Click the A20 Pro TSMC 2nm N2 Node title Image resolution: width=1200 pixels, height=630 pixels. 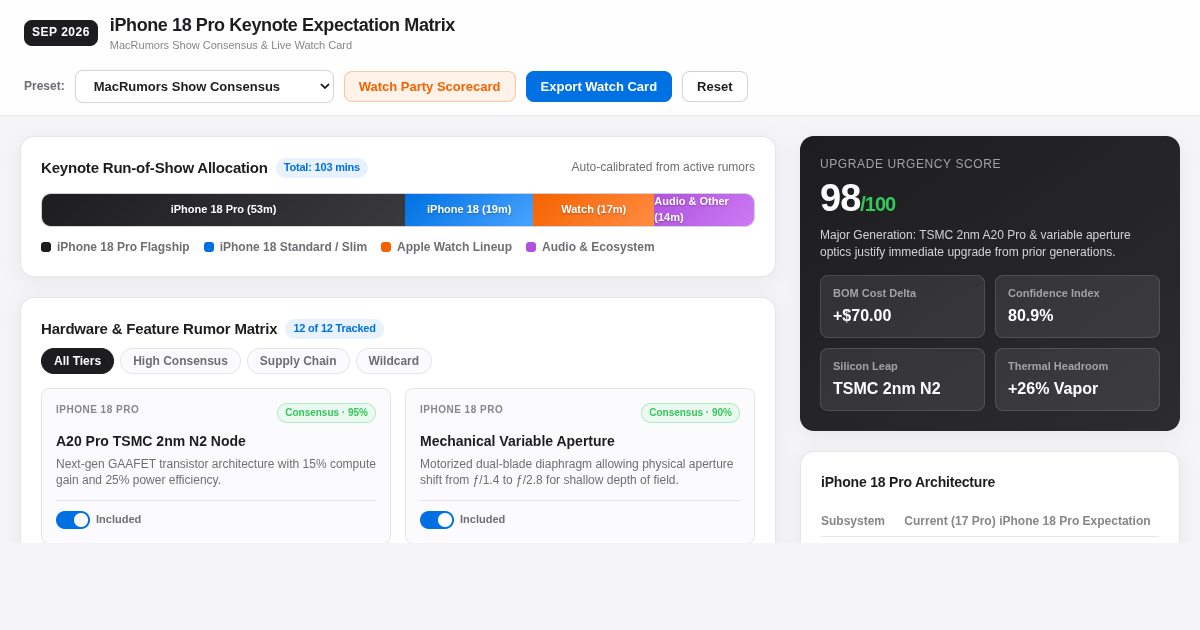tap(151, 441)
